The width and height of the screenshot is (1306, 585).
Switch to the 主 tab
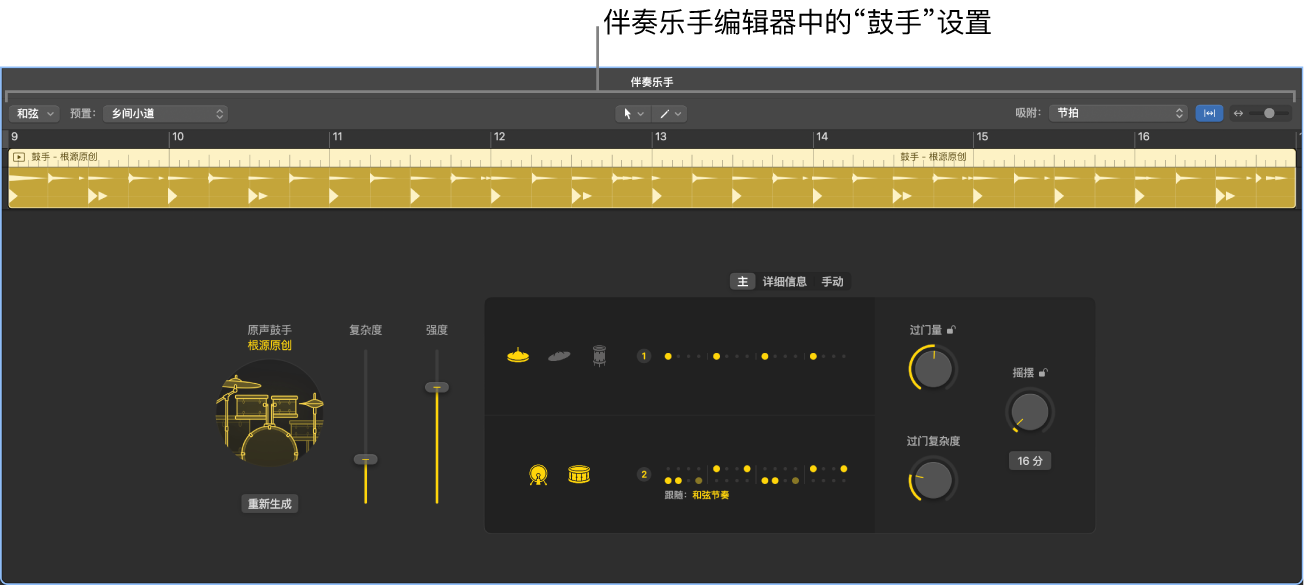743,282
